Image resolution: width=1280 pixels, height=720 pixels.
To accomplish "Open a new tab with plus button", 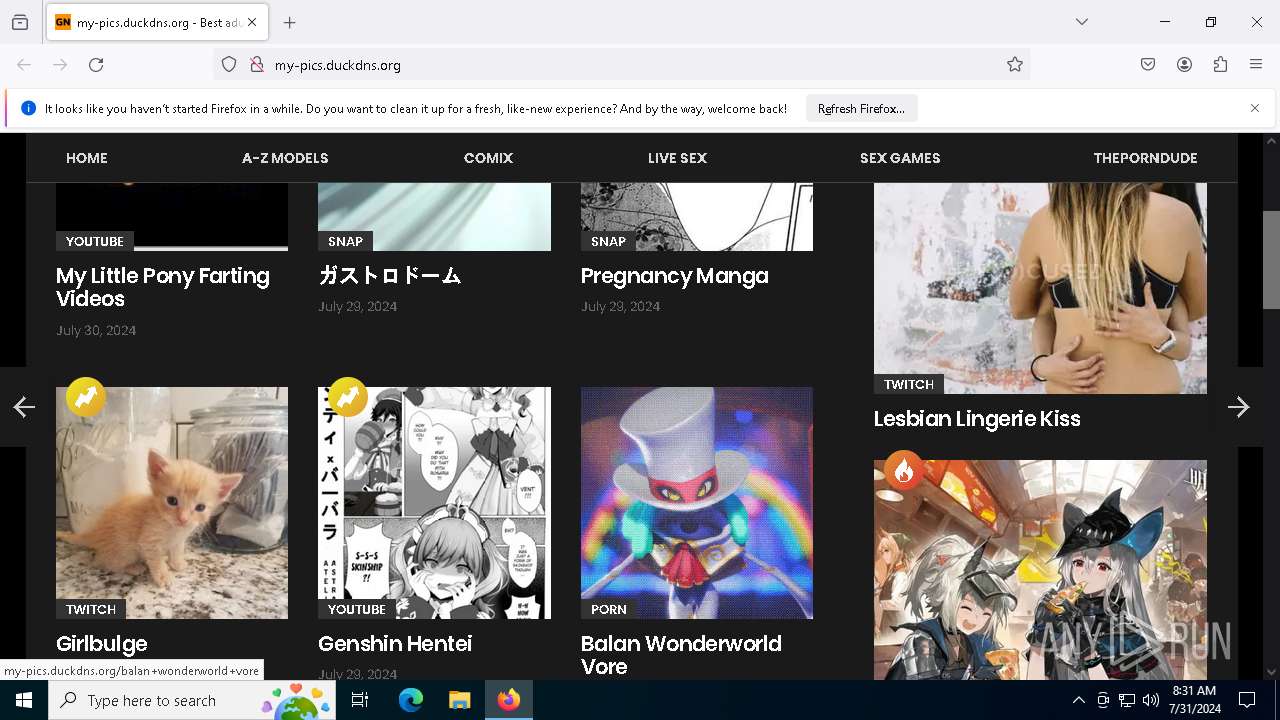I will 290,22.
